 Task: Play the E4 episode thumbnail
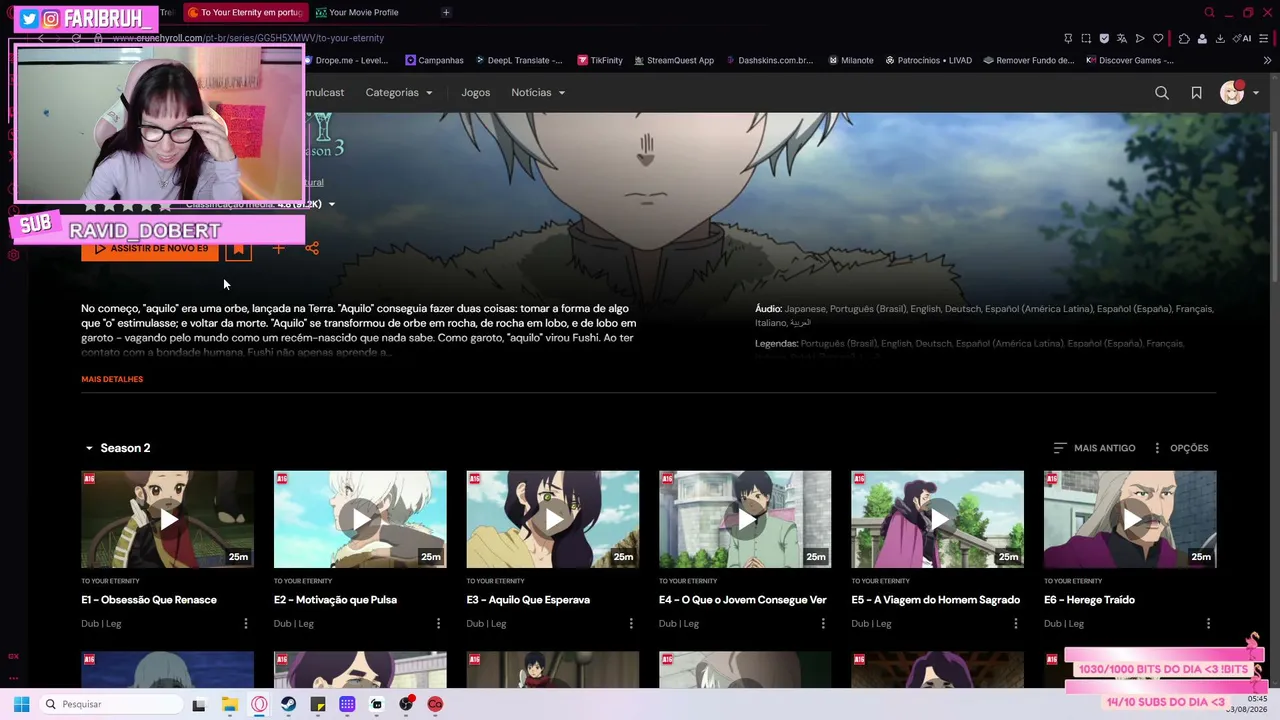745,519
